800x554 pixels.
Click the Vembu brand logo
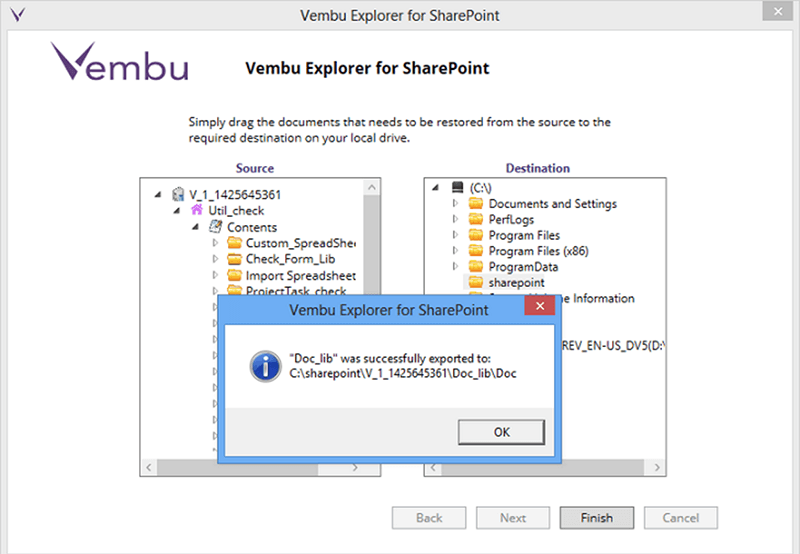point(119,61)
